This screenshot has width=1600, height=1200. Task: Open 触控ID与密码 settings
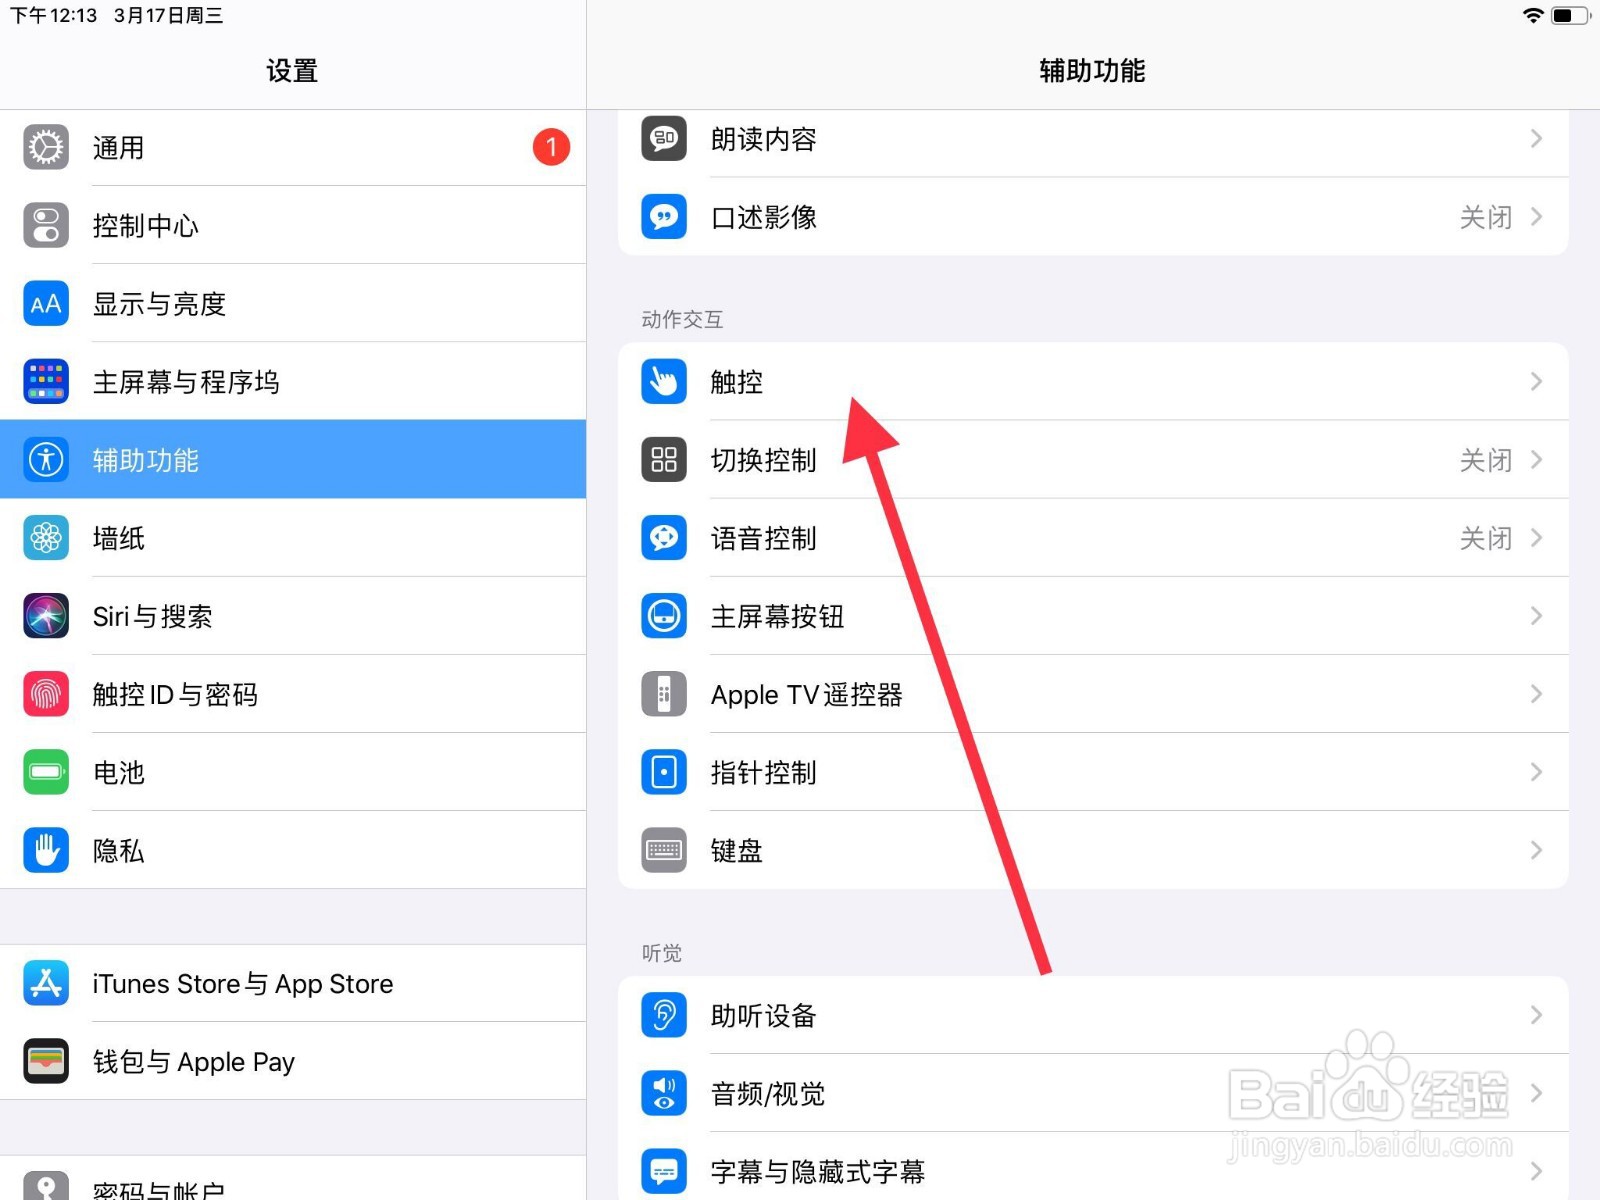pos(293,693)
